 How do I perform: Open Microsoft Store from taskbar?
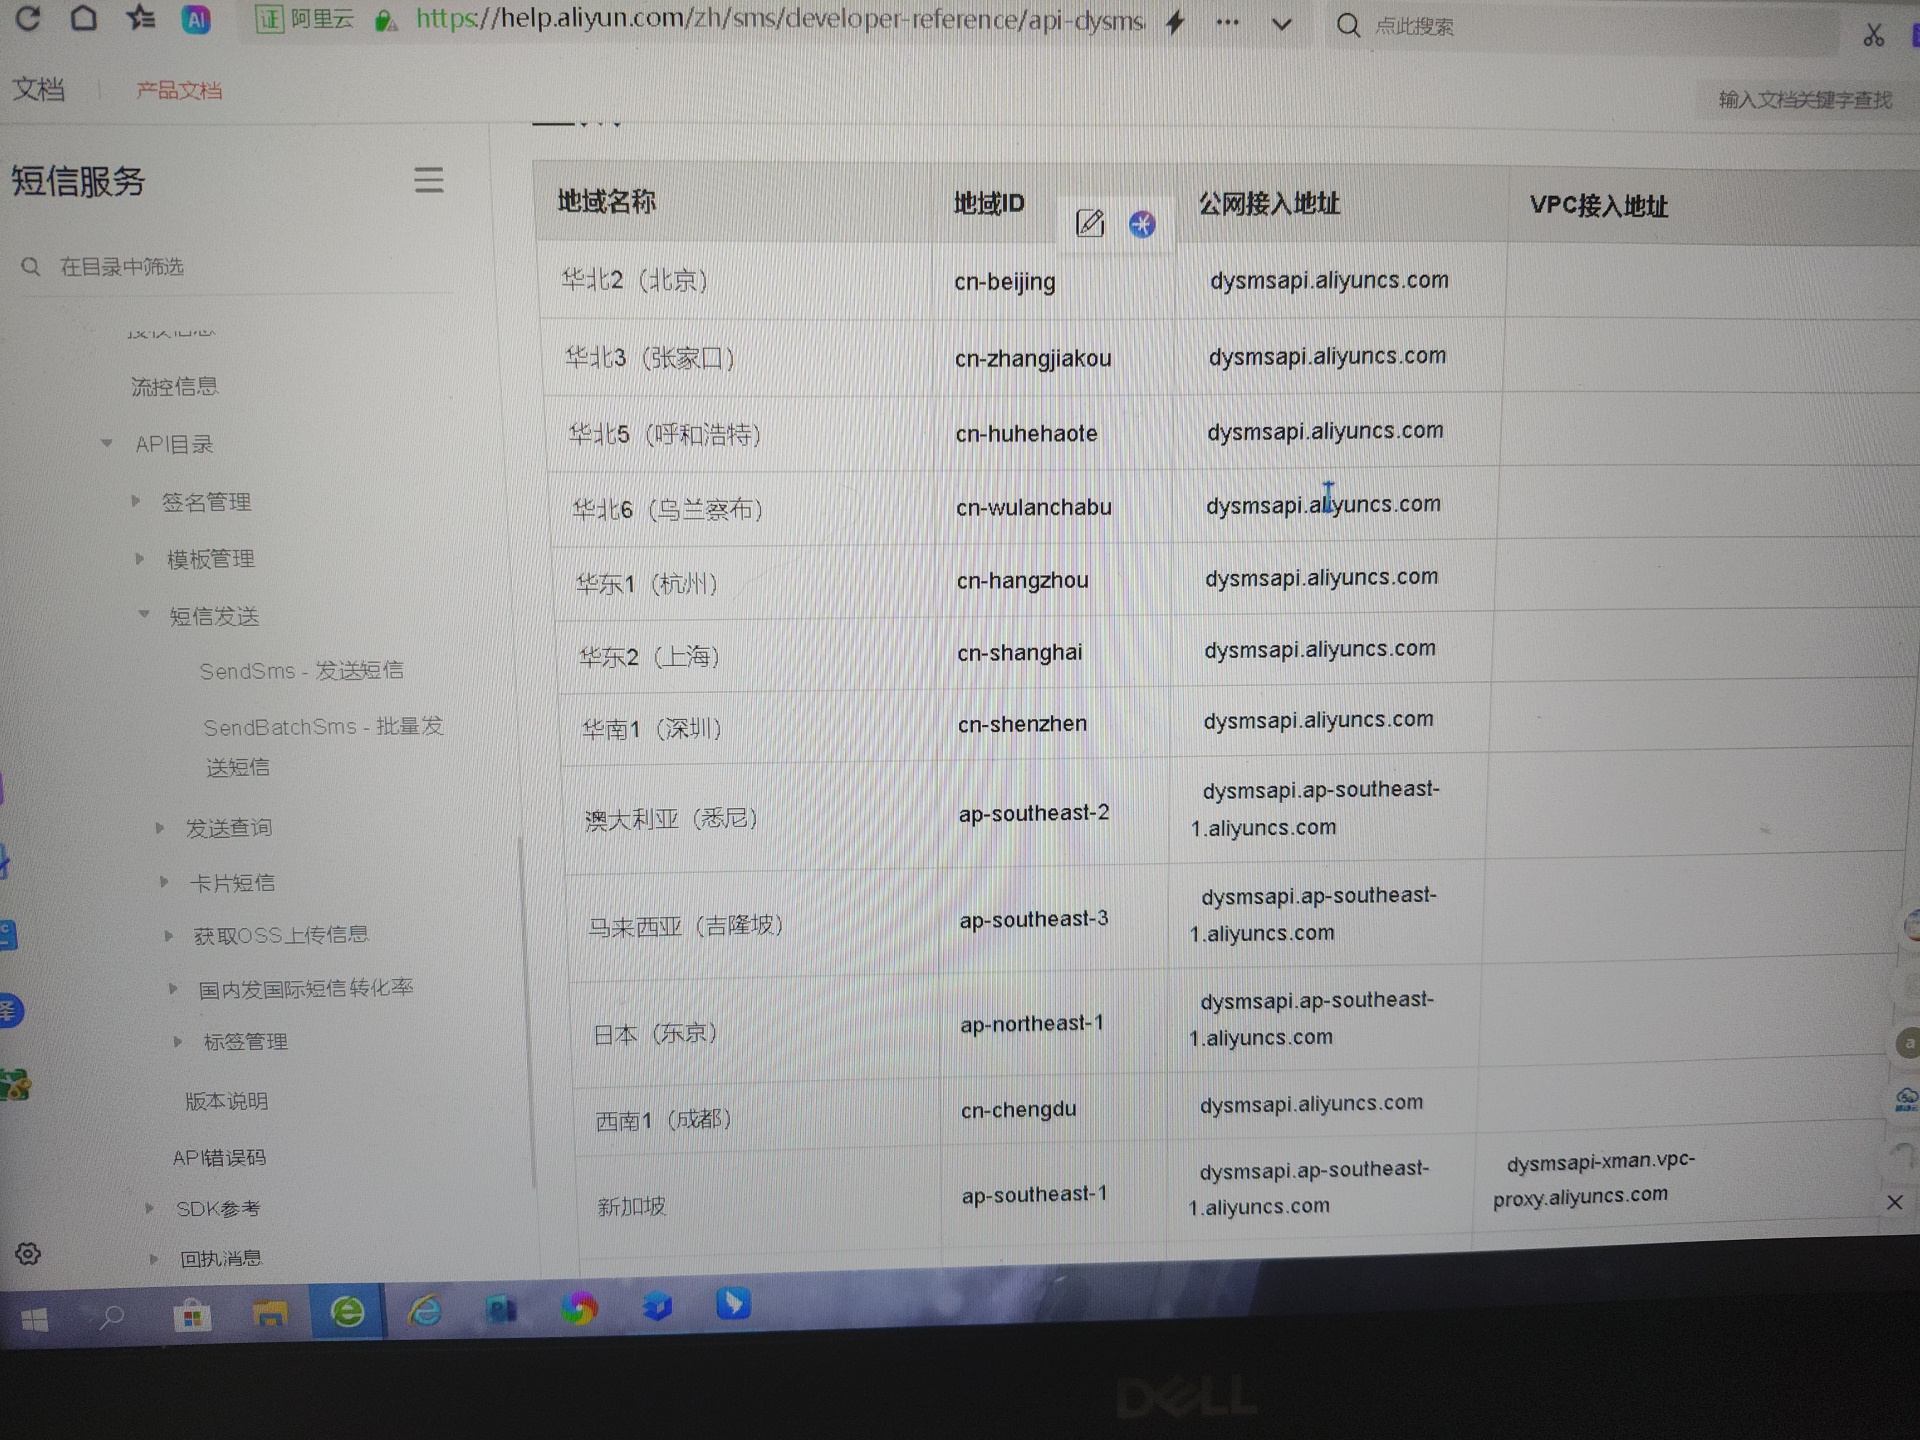pyautogui.click(x=192, y=1316)
